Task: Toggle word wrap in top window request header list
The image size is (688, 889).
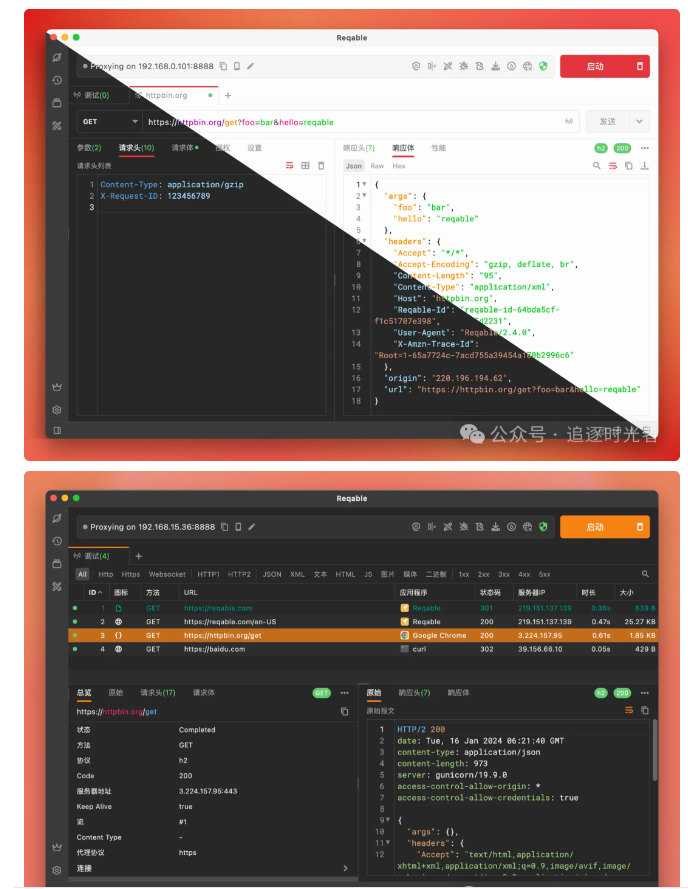Action: 289,166
